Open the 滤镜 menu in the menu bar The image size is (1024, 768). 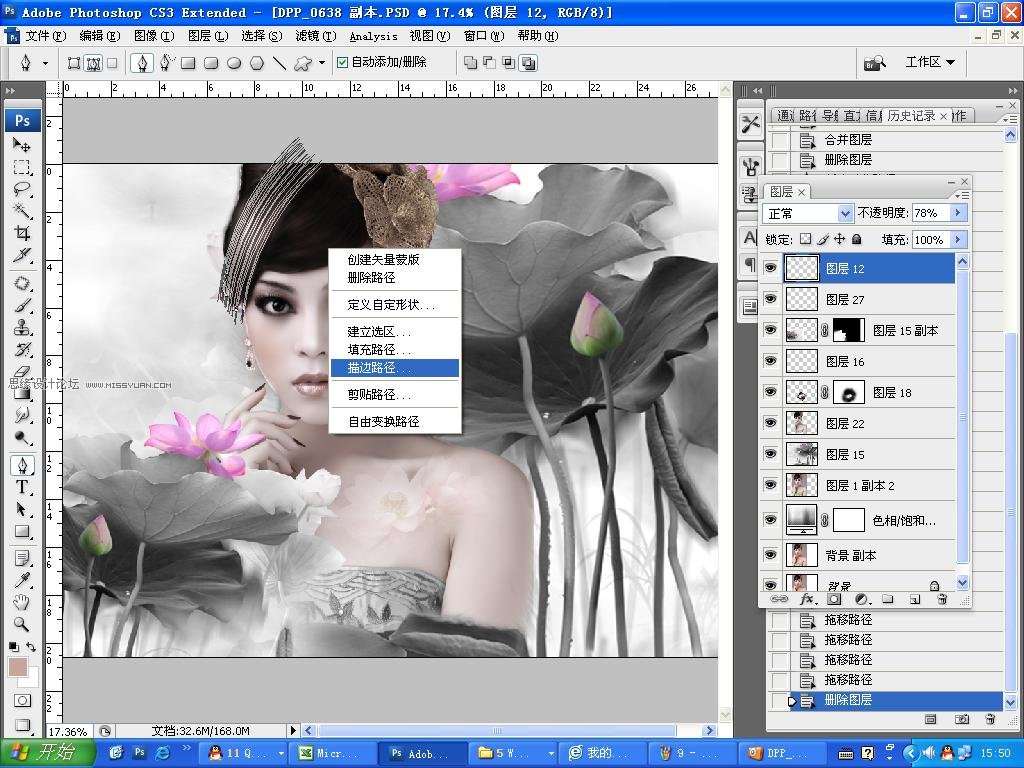pos(306,36)
